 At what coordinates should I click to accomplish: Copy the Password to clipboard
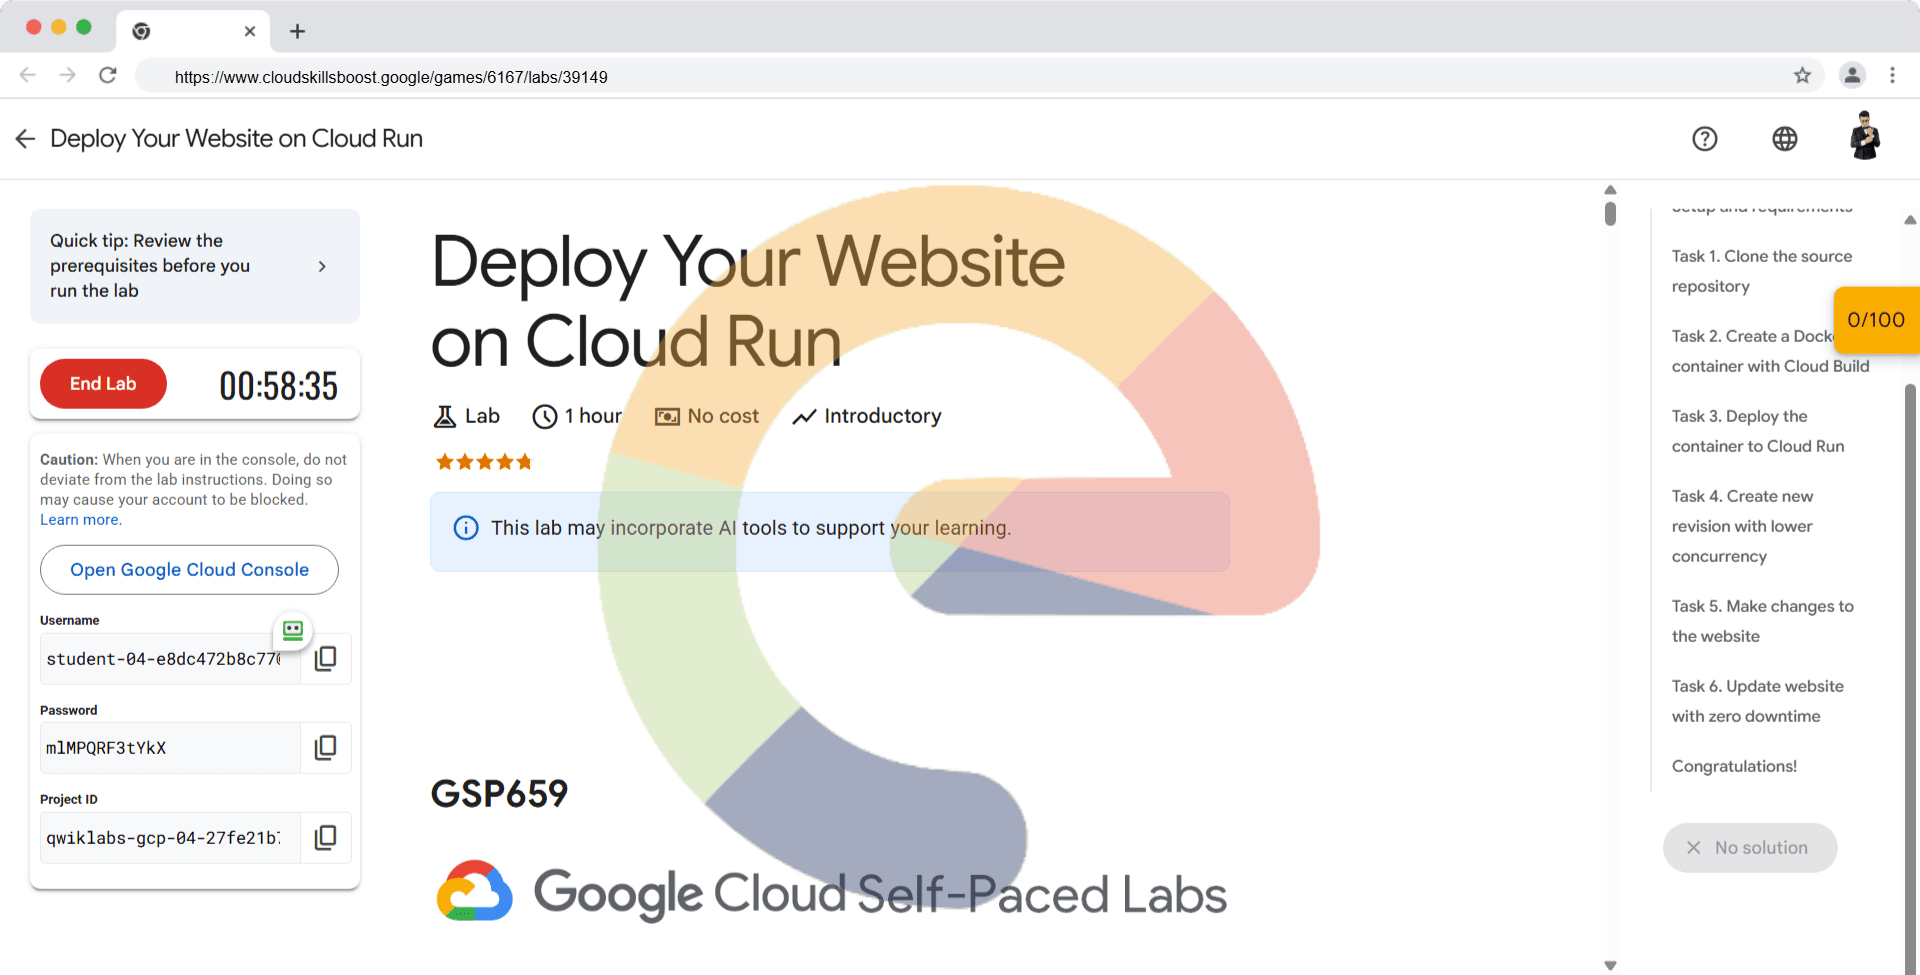[x=325, y=747]
